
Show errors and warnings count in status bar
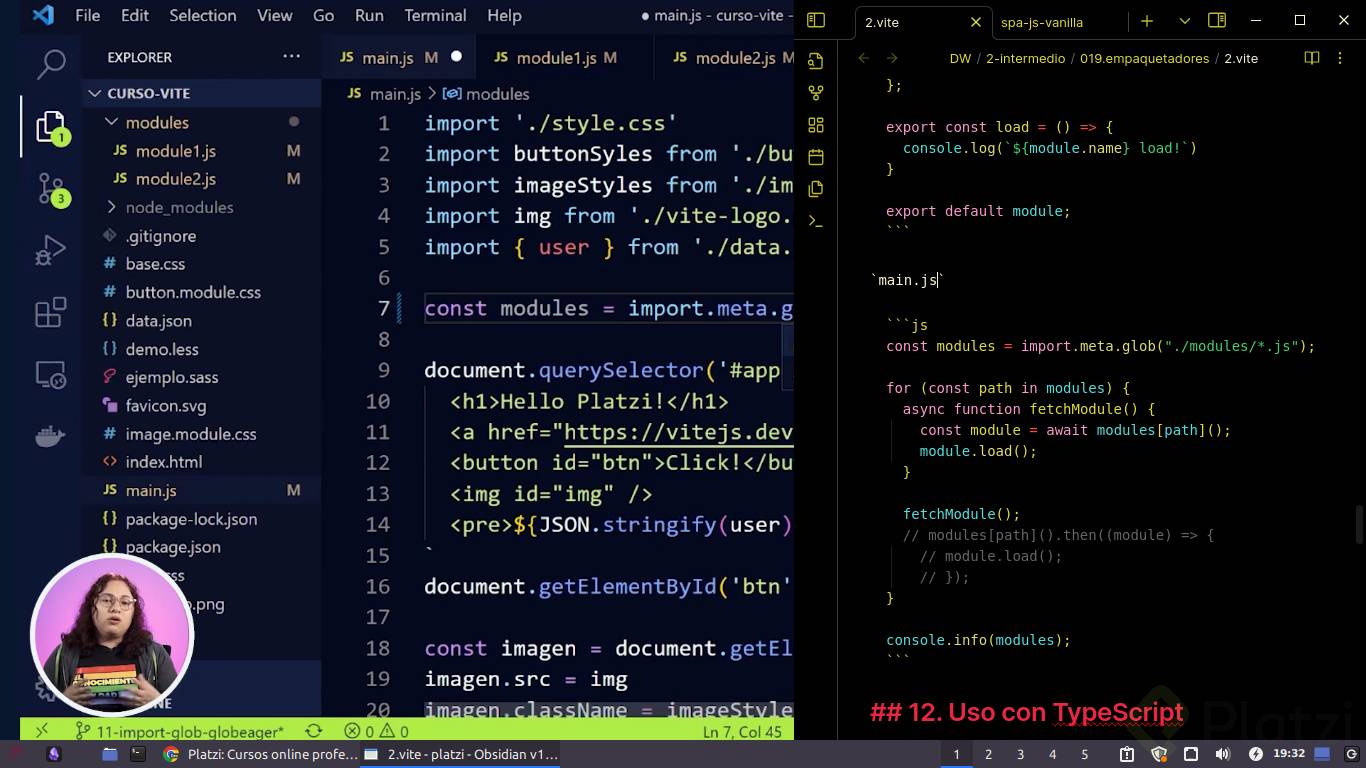(x=376, y=732)
